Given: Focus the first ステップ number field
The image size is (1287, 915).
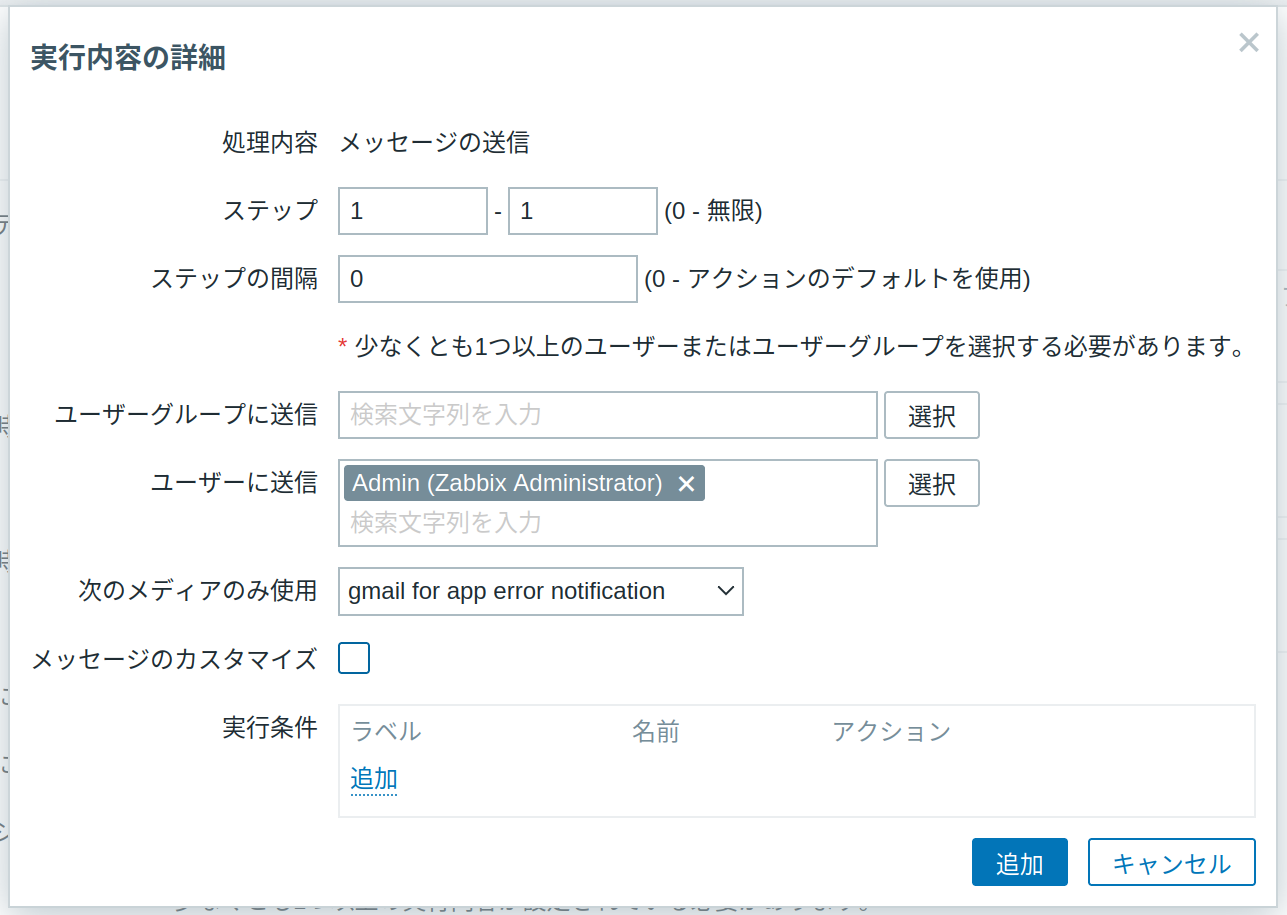Looking at the screenshot, I should pyautogui.click(x=412, y=211).
